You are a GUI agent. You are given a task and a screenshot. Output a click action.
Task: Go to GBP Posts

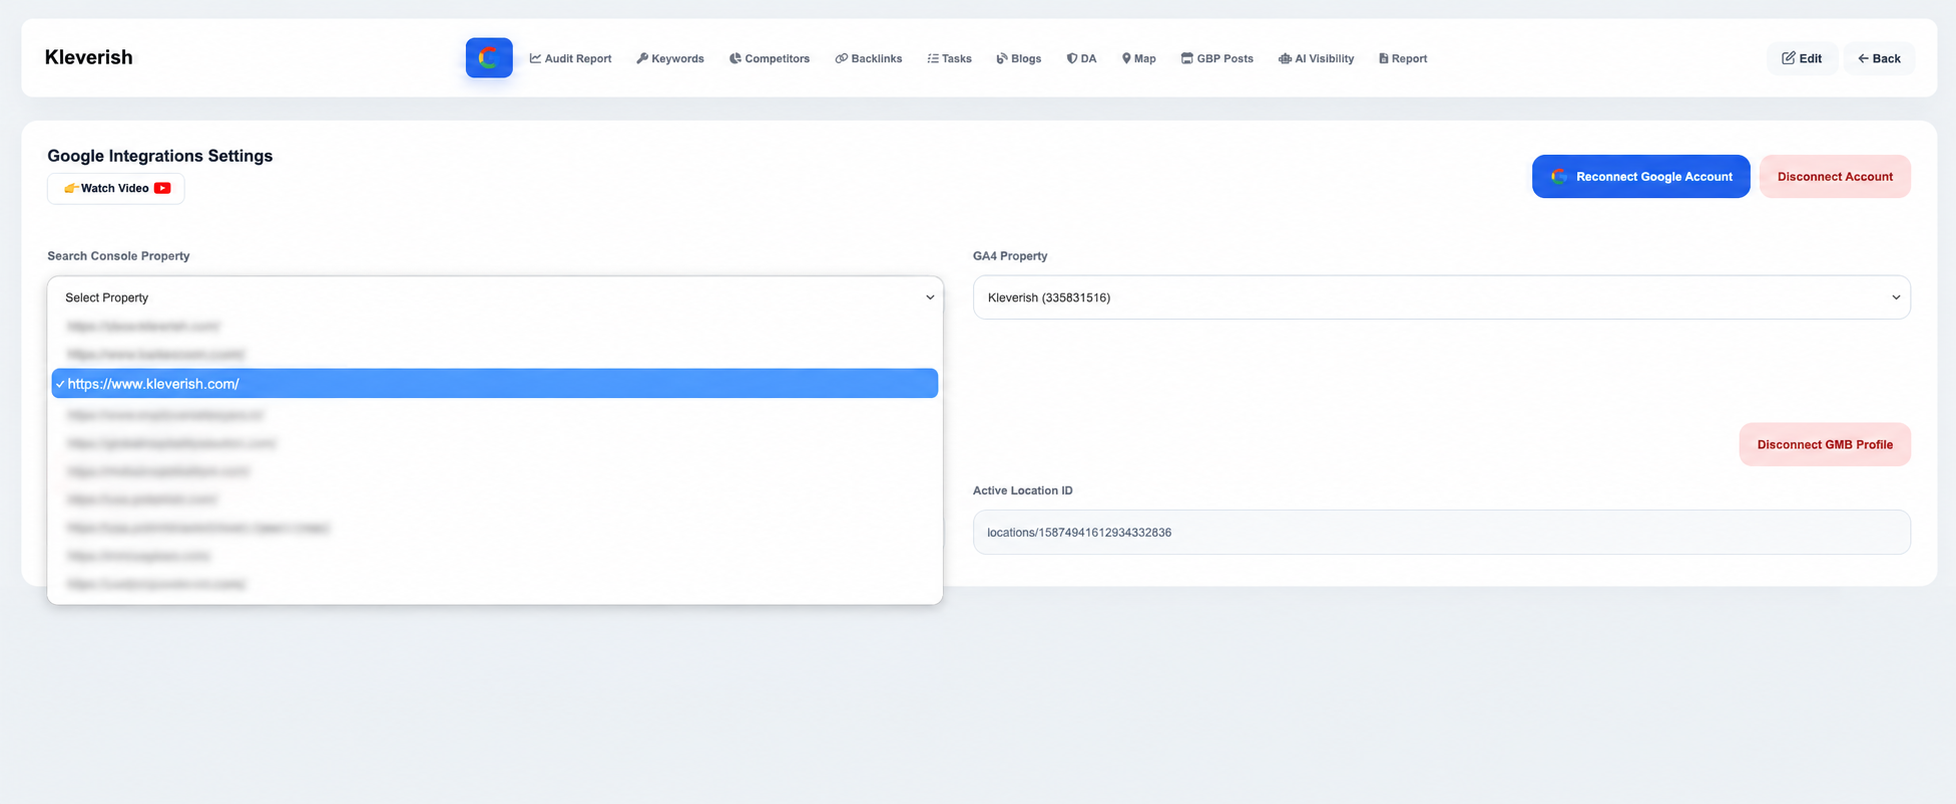pos(1216,59)
